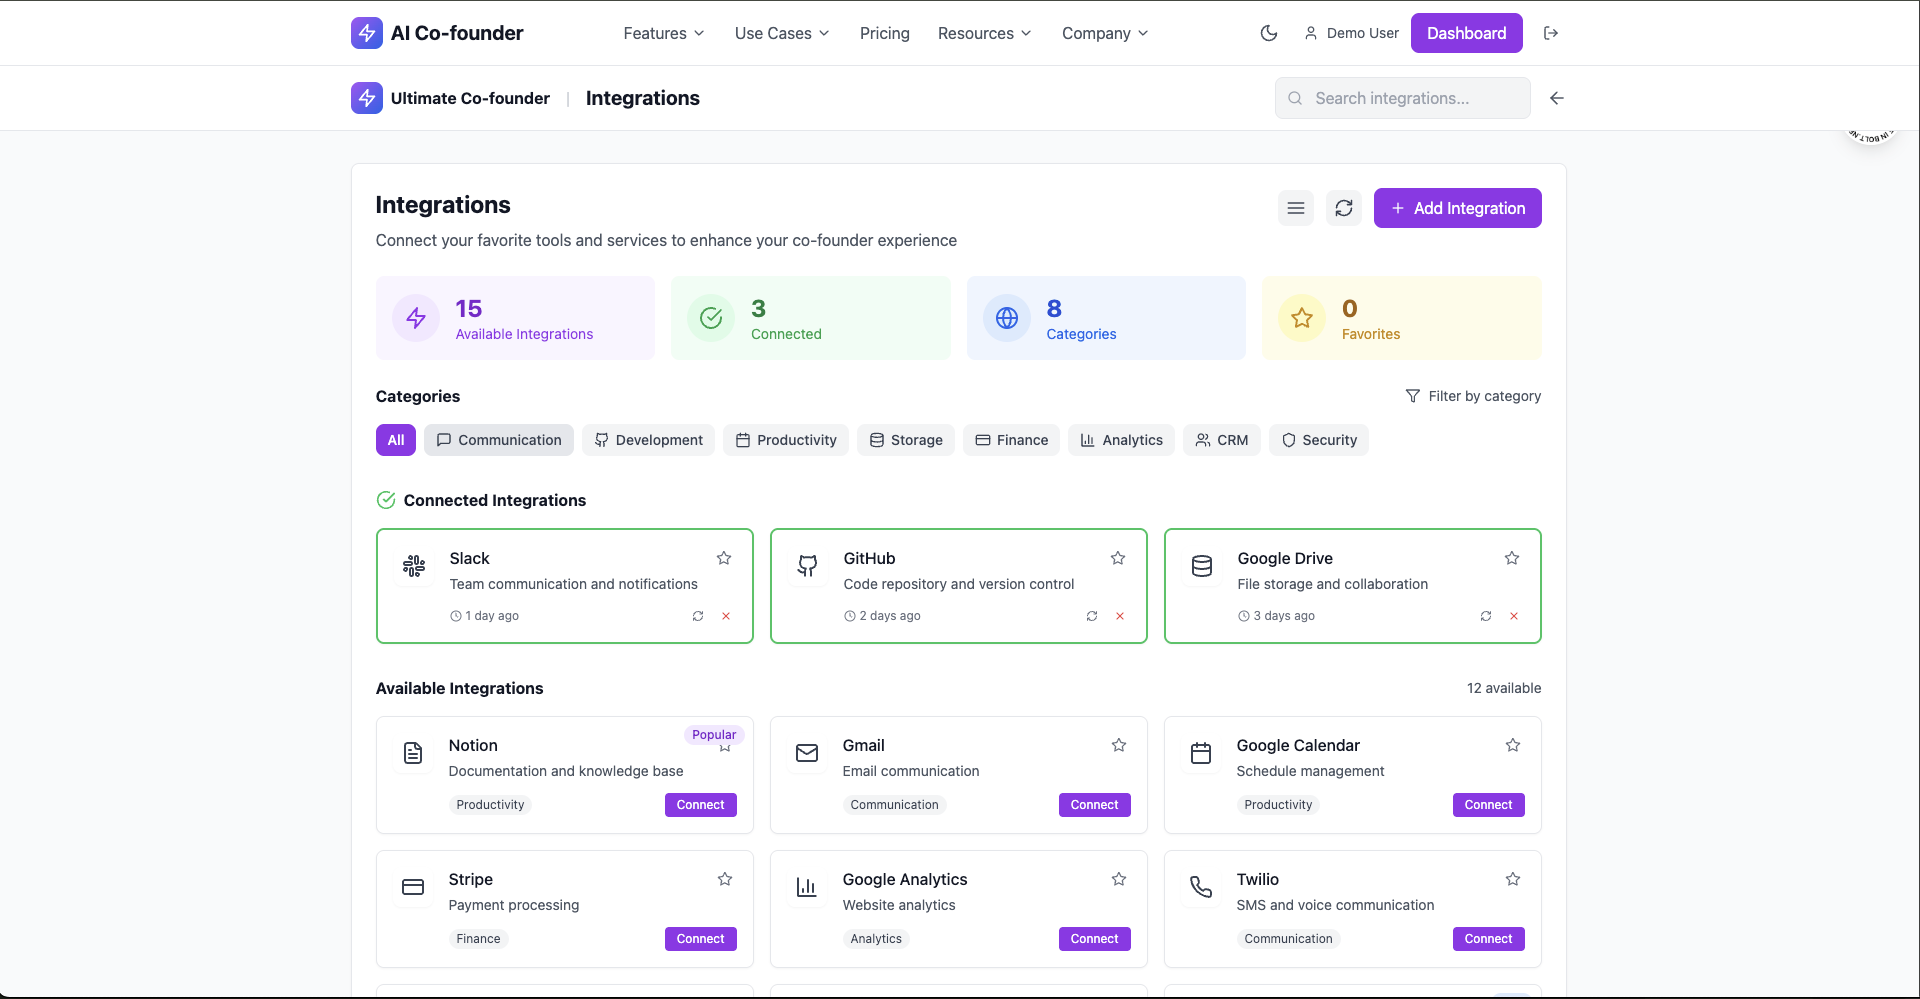This screenshot has width=1920, height=999.
Task: Click the Gmail envelope icon
Action: [807, 753]
